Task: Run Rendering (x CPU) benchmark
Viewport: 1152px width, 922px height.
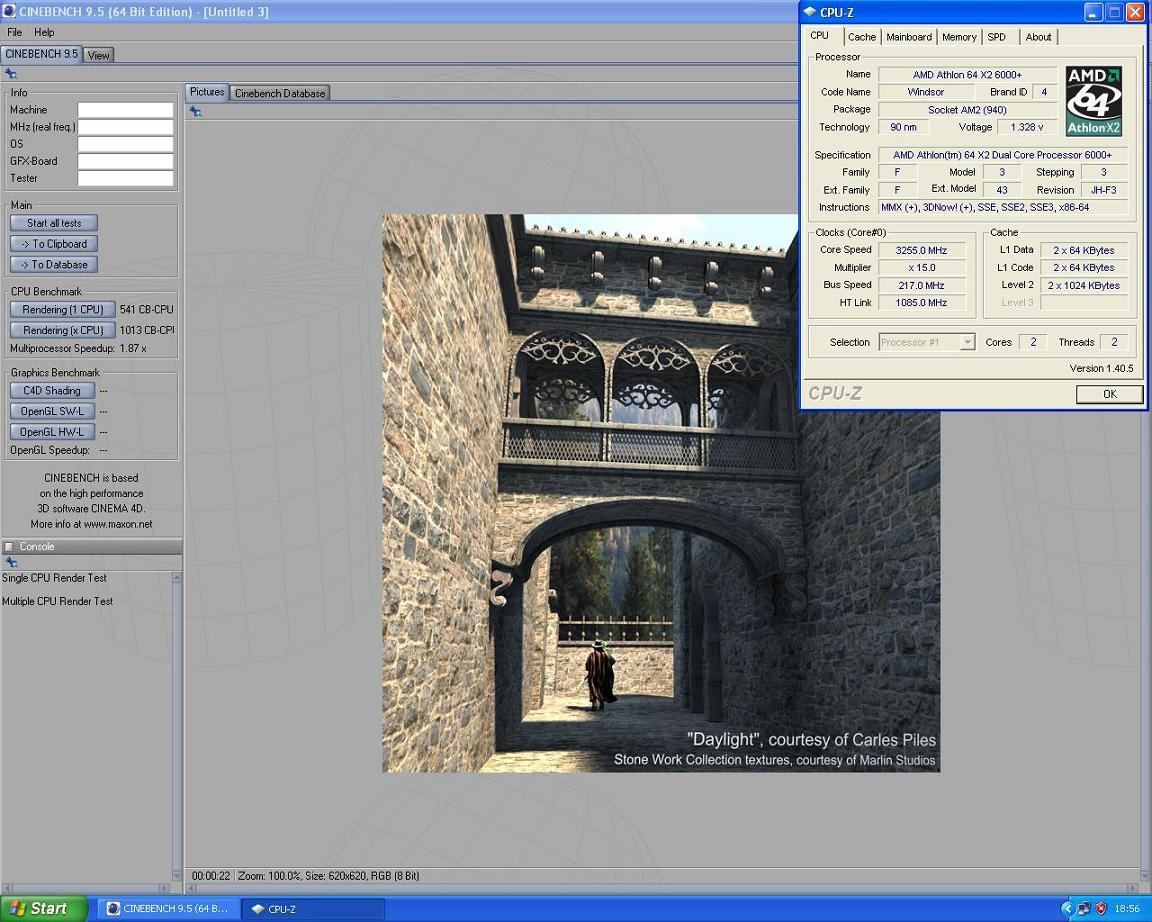Action: coord(62,330)
